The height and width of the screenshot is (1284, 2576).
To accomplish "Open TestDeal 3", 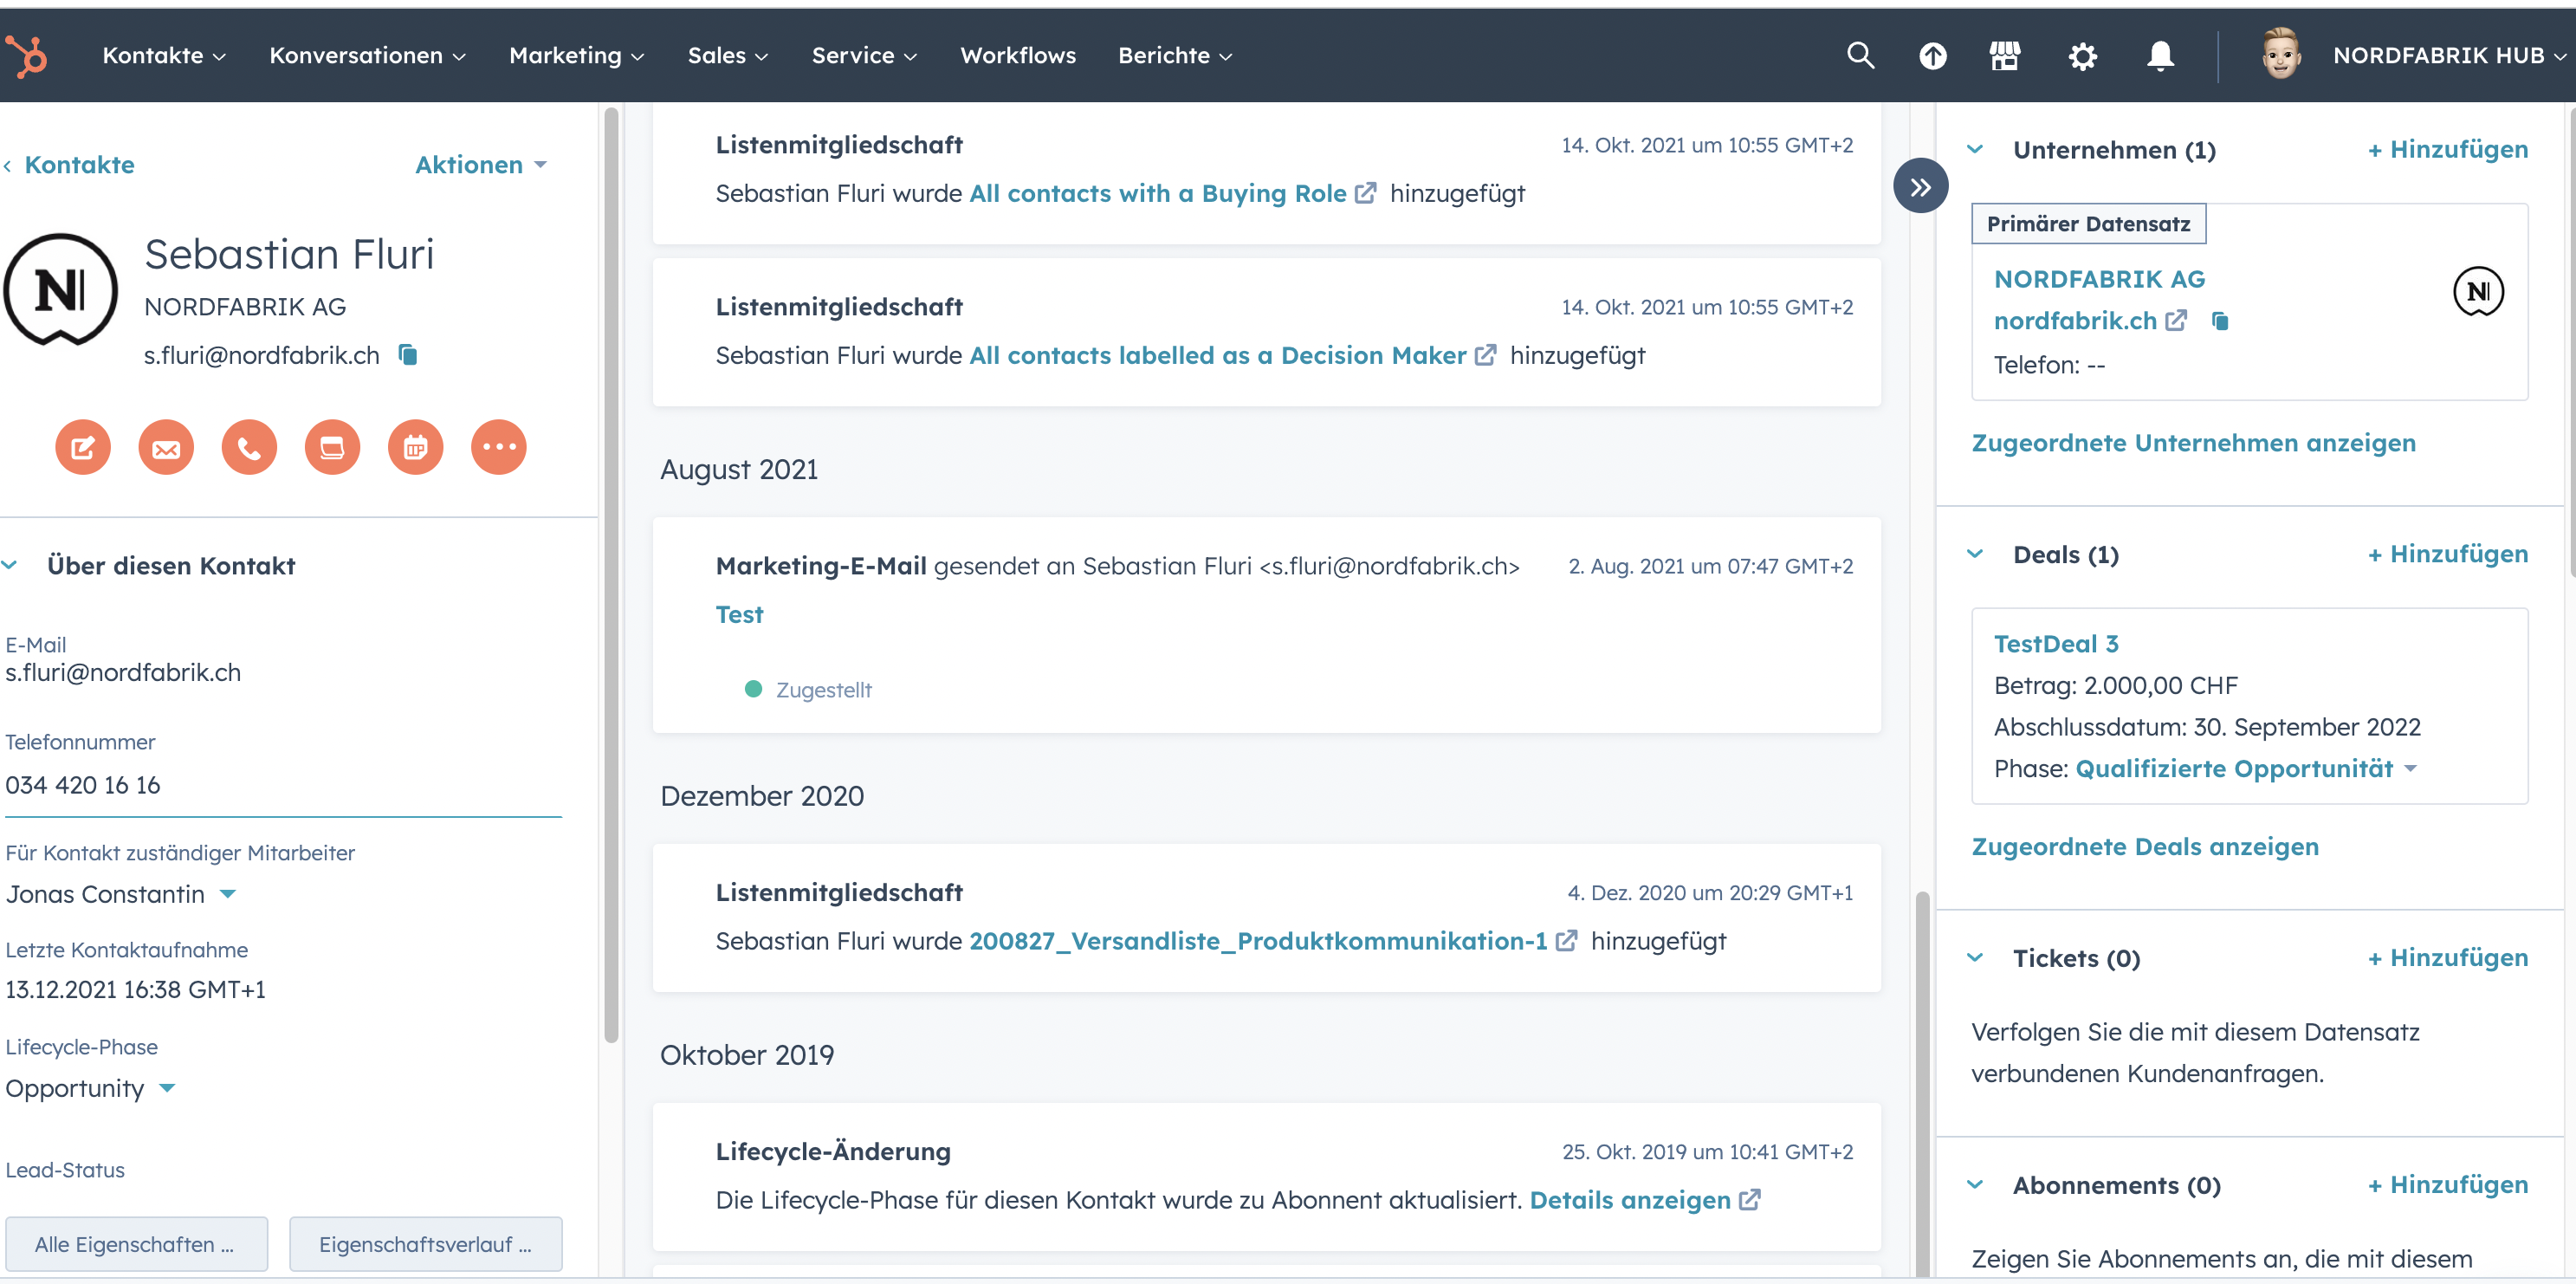I will click(2056, 643).
